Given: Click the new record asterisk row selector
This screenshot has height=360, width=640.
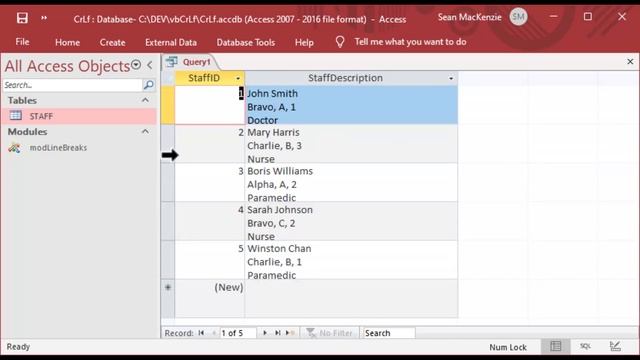Looking at the screenshot, I should [x=168, y=299].
